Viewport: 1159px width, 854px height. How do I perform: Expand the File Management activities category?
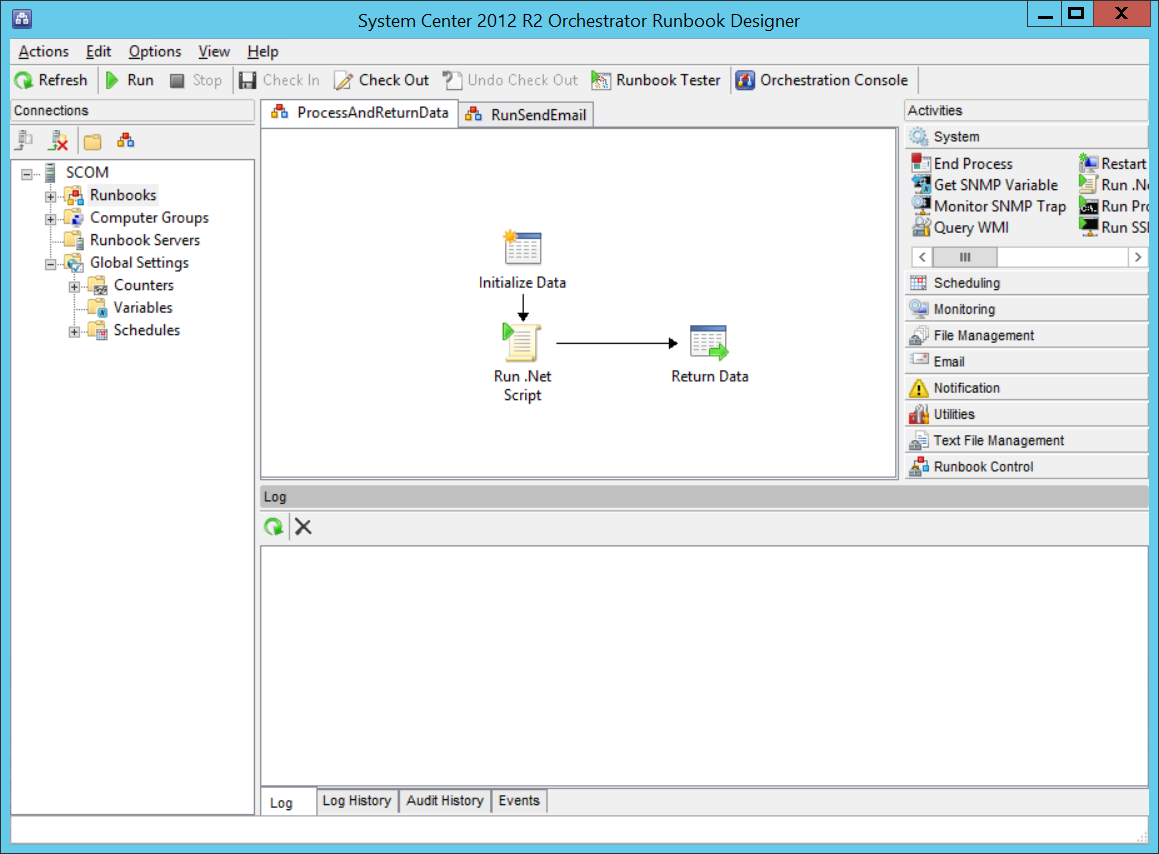1026,336
